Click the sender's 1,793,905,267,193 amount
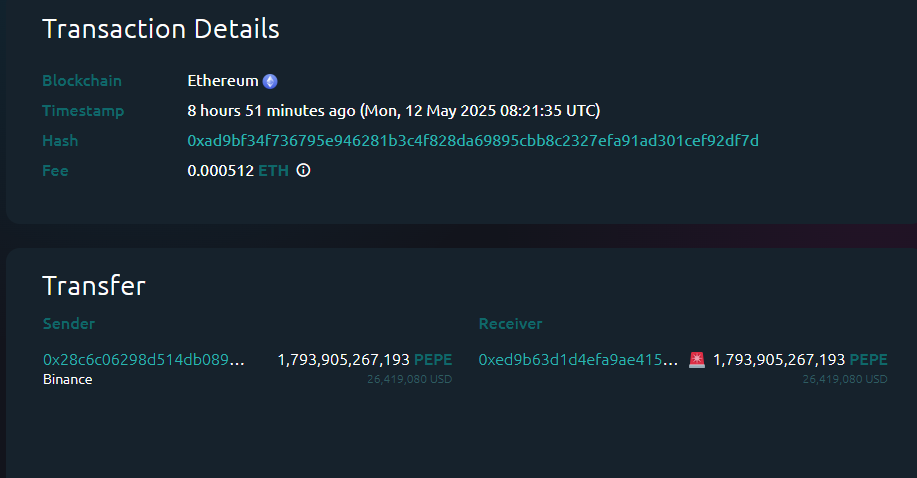917x478 pixels. (x=343, y=359)
